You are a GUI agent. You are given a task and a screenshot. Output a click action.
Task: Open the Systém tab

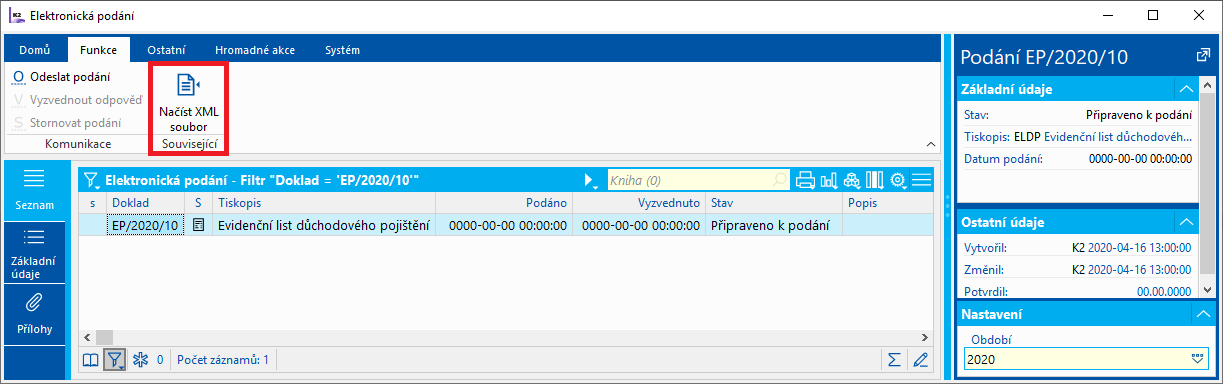(343, 50)
